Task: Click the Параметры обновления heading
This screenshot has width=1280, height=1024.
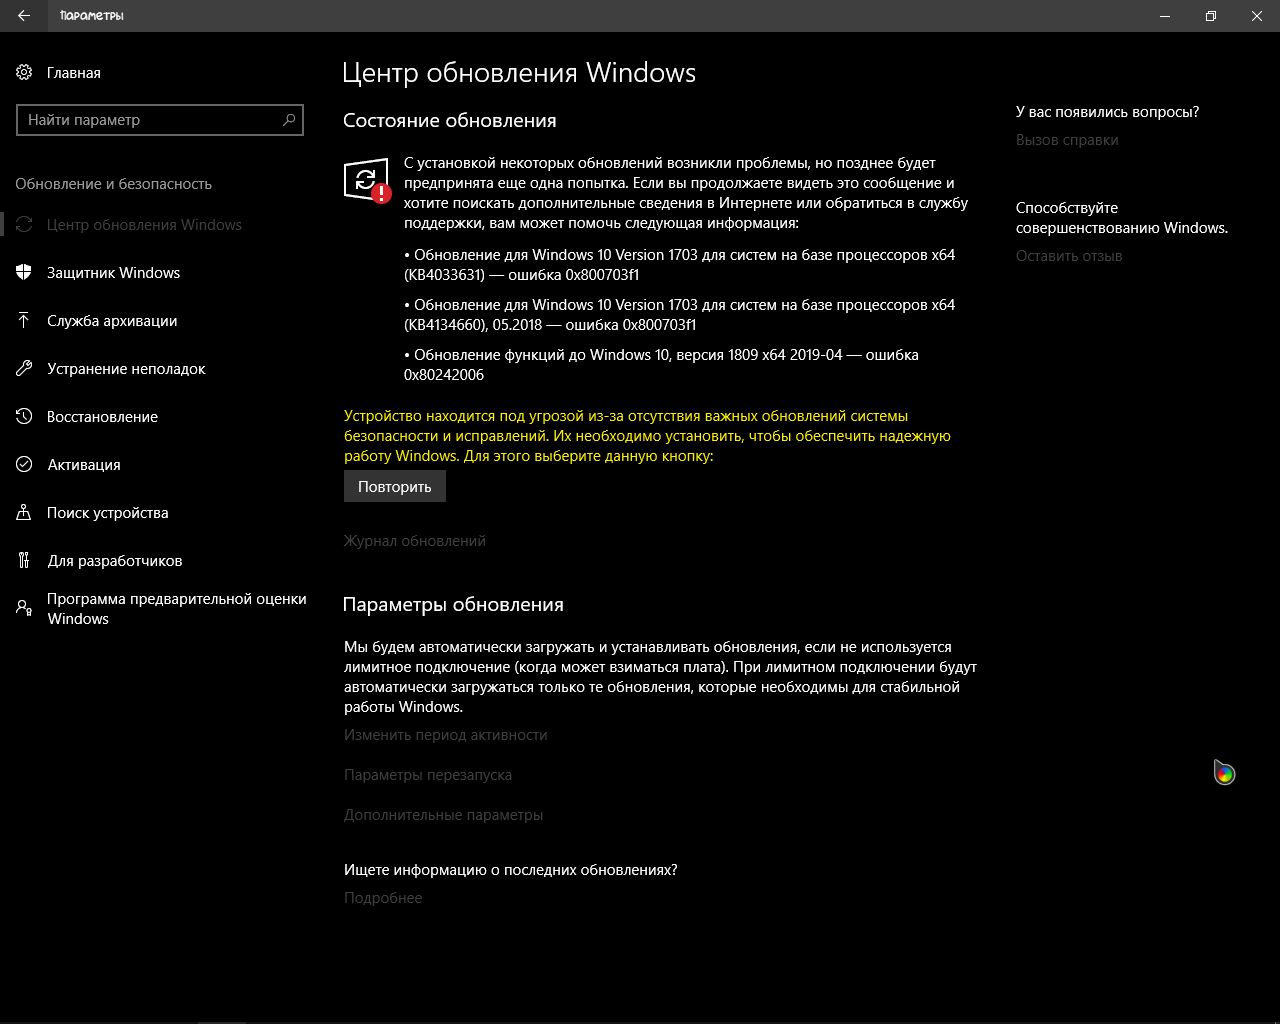Action: pos(453,605)
